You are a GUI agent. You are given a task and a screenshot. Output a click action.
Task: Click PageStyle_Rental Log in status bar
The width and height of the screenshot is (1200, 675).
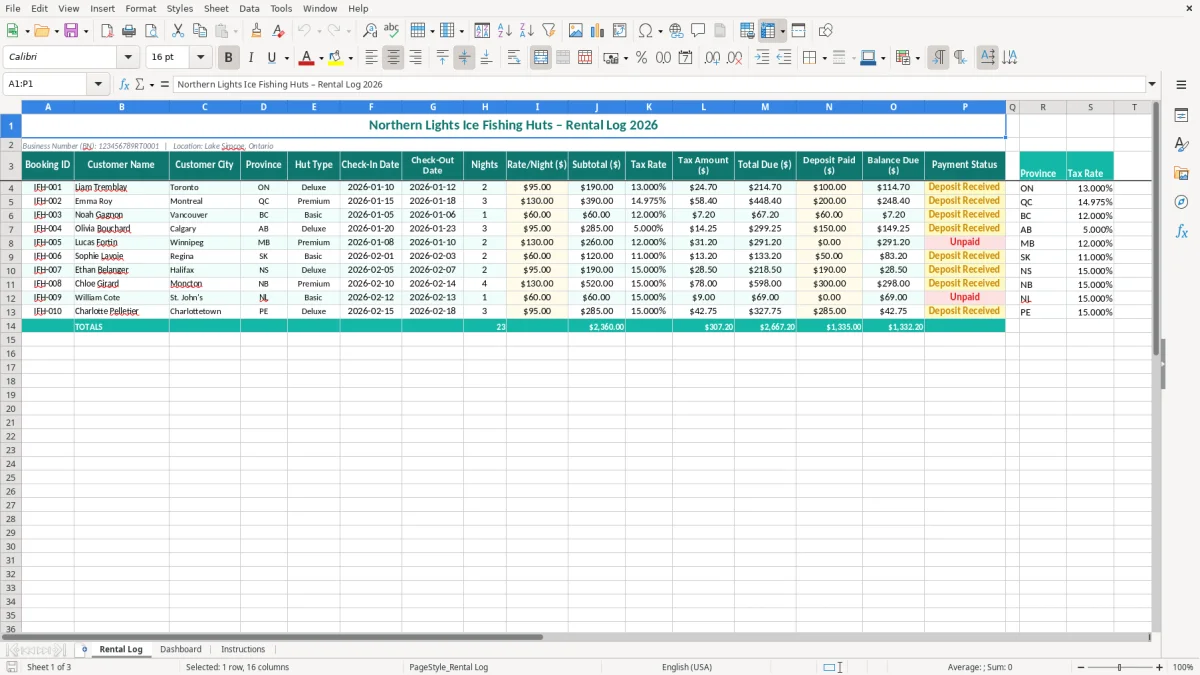click(x=448, y=667)
